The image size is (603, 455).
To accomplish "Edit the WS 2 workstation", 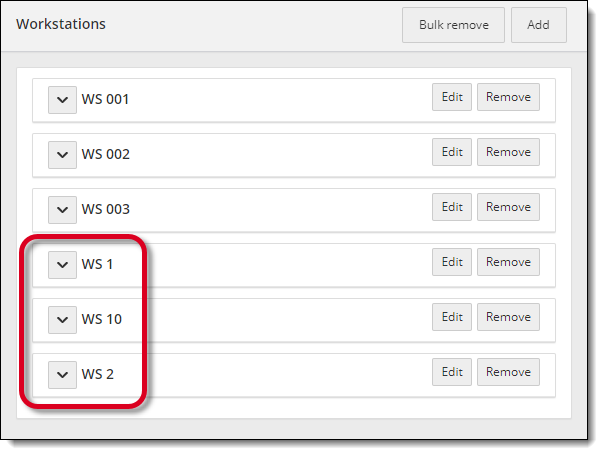I will coord(452,372).
